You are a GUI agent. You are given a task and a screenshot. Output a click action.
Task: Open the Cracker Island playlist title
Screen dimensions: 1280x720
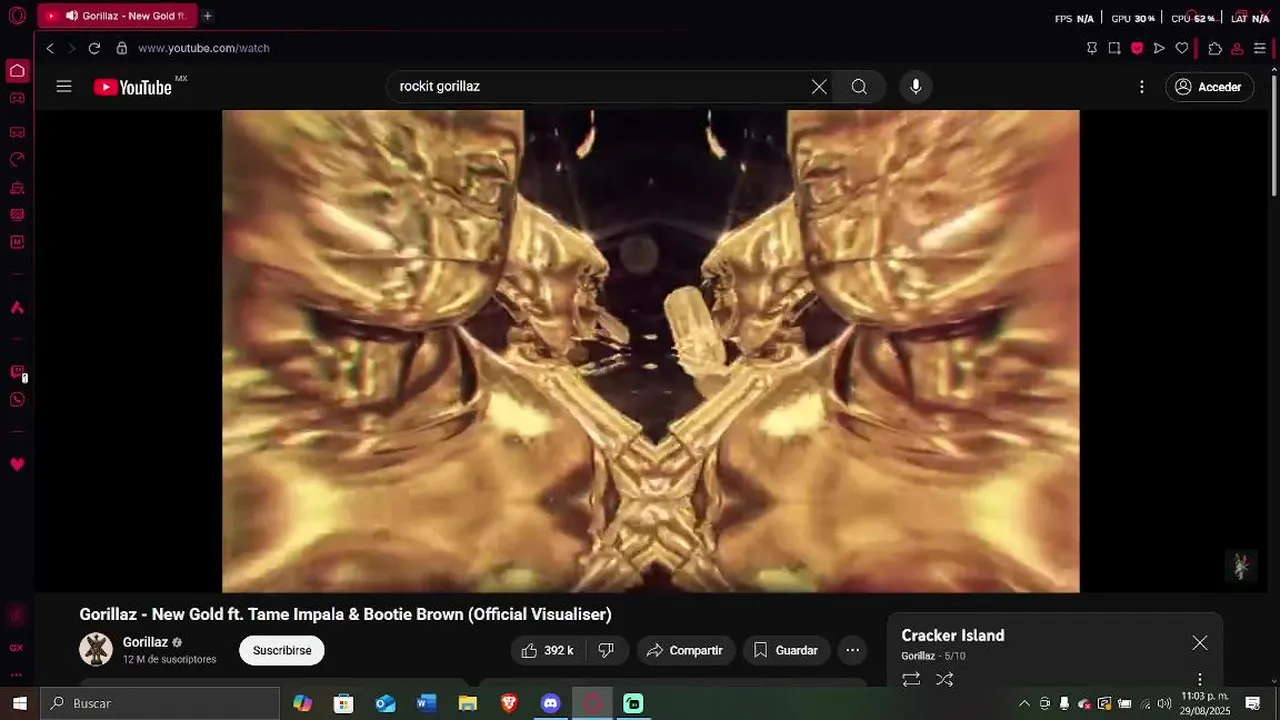[953, 636]
